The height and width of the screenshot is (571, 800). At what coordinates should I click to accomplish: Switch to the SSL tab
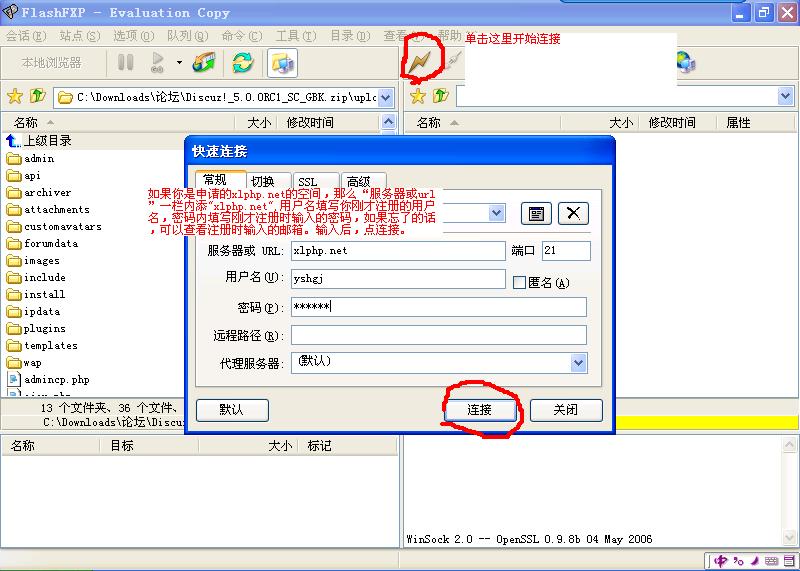314,181
